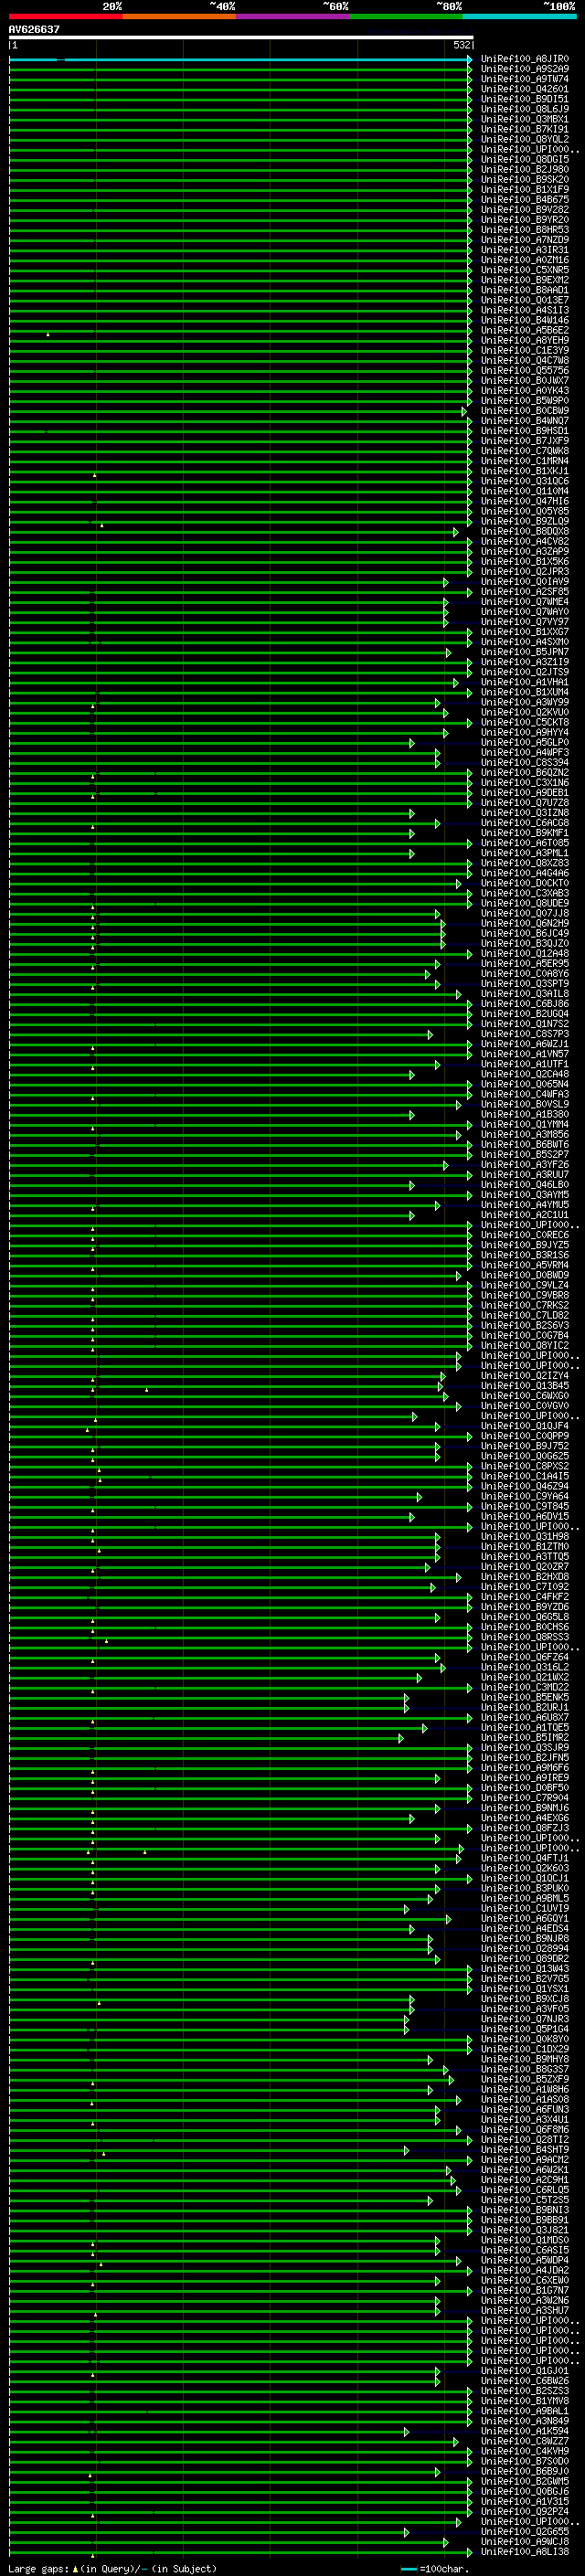Screen dimensions: 585x2576
Task: Select hit label UniRef100_Q7WME4
Action: (525, 602)
